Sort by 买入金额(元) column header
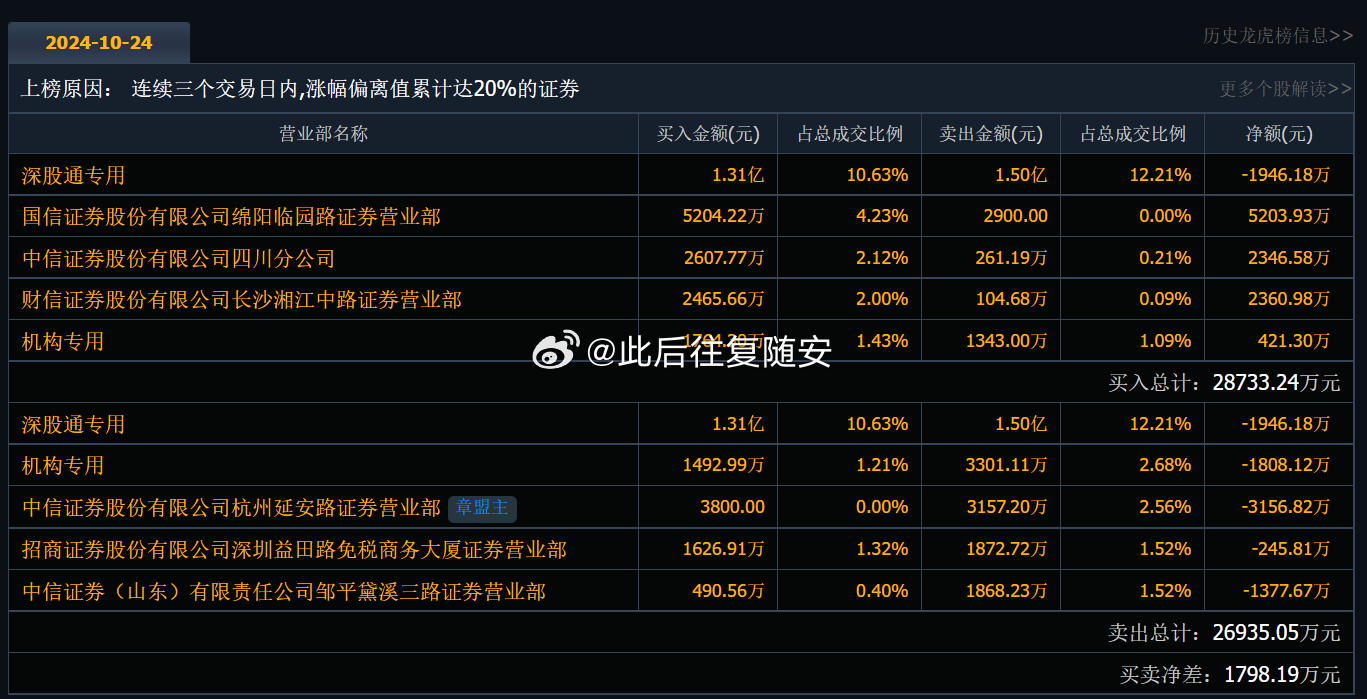 [706, 132]
